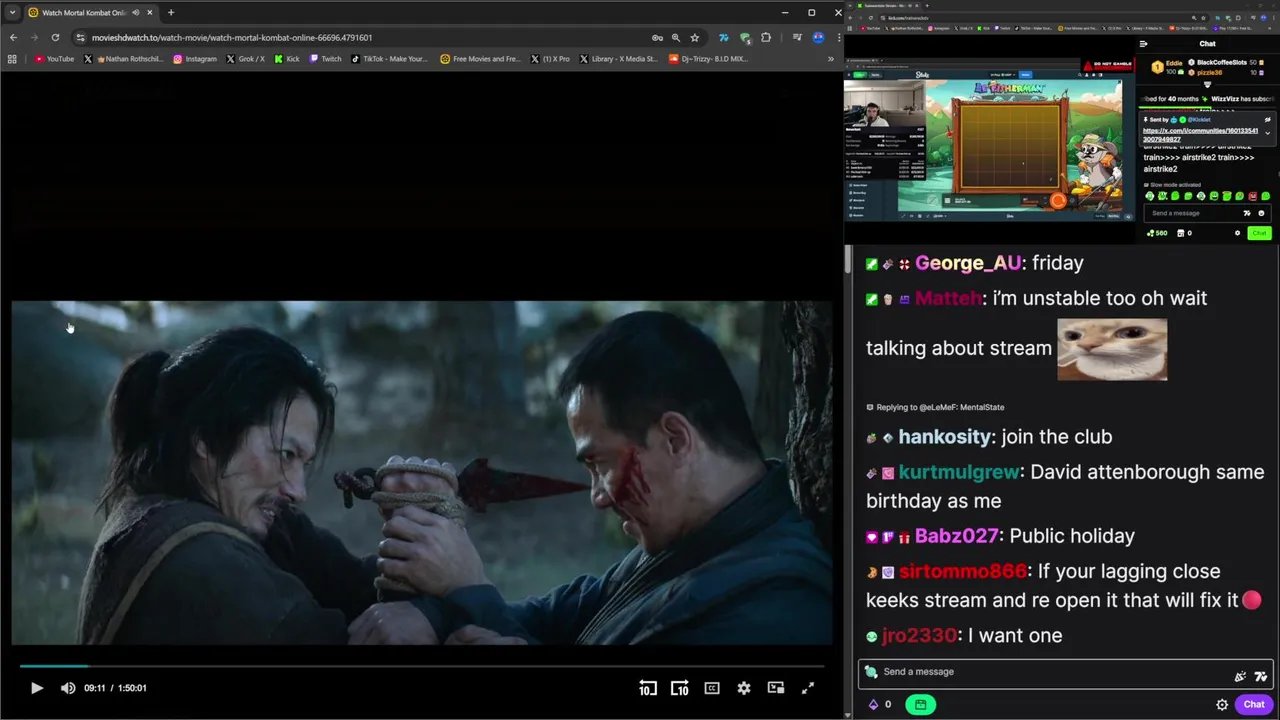Mute the movie player volume

68,688
